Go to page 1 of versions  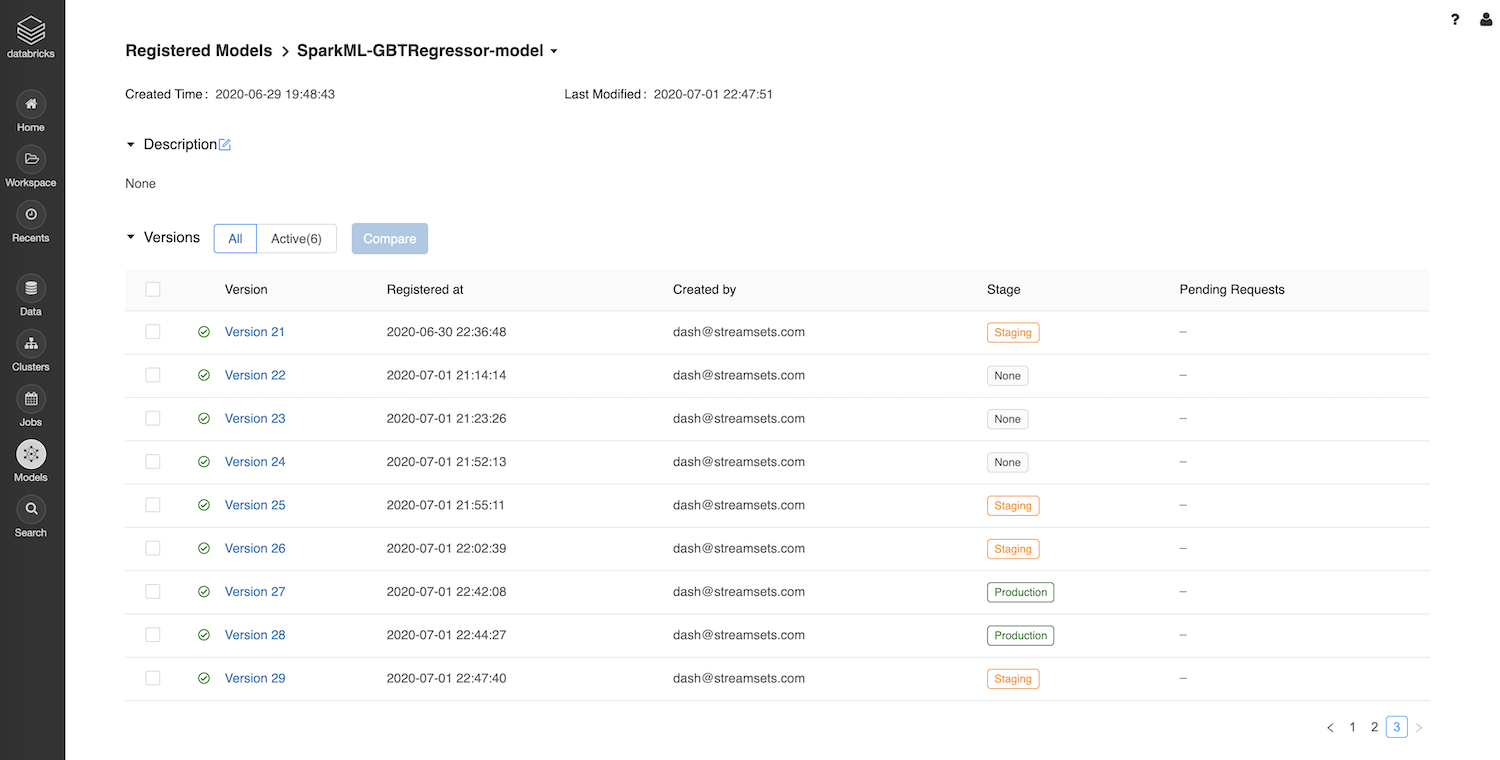tap(1353, 728)
